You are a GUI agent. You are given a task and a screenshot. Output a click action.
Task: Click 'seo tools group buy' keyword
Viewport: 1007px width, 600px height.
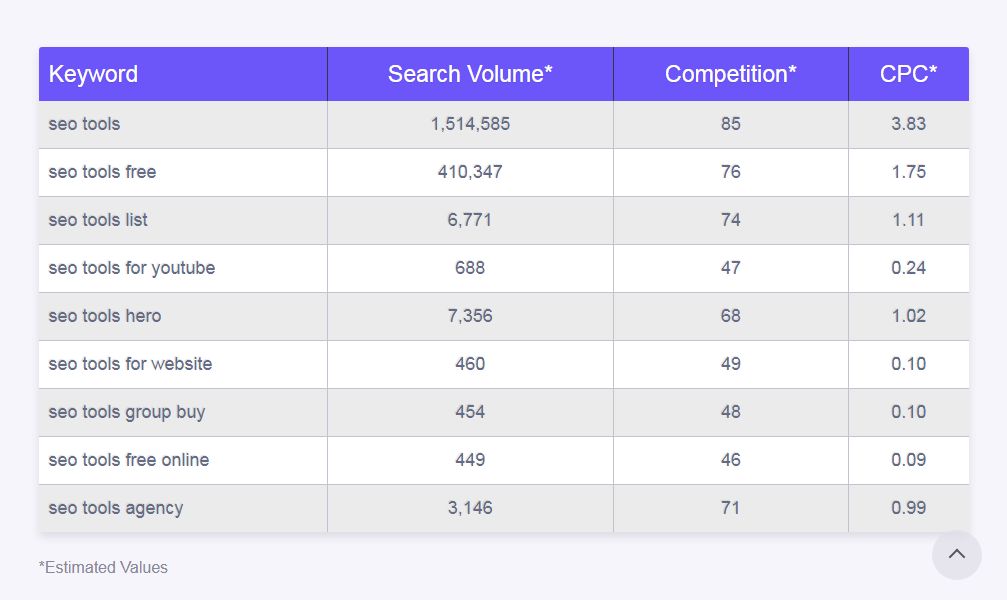(126, 412)
